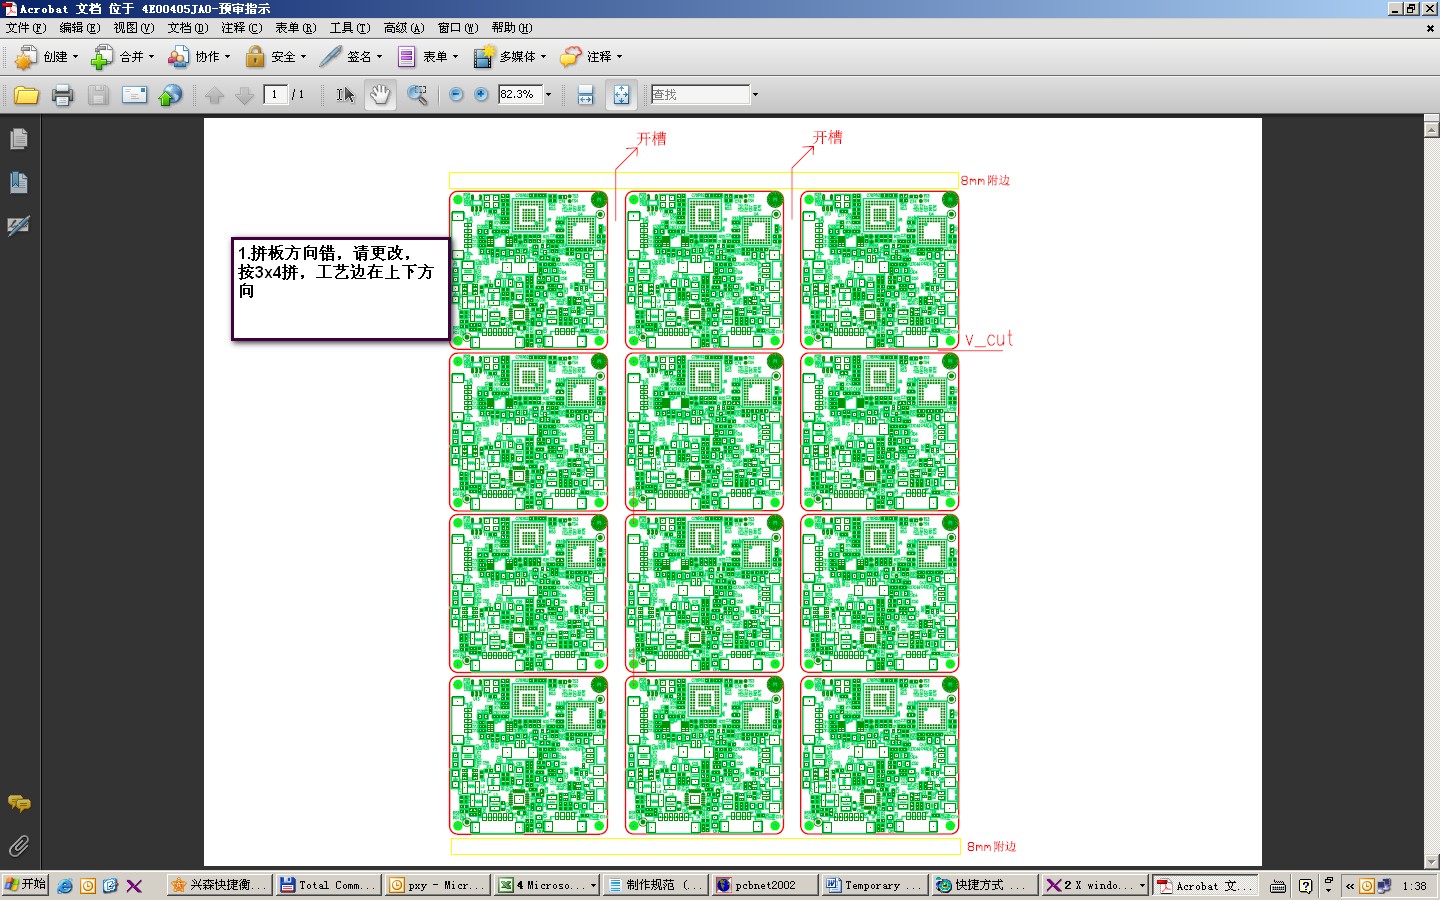Viewport: 1440px width, 900px height.
Task: Switch to 制作规范 taskbar window
Action: point(656,885)
